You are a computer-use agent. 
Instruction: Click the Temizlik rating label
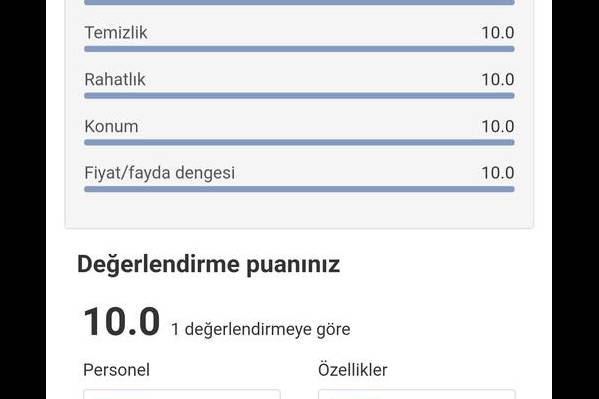(116, 32)
